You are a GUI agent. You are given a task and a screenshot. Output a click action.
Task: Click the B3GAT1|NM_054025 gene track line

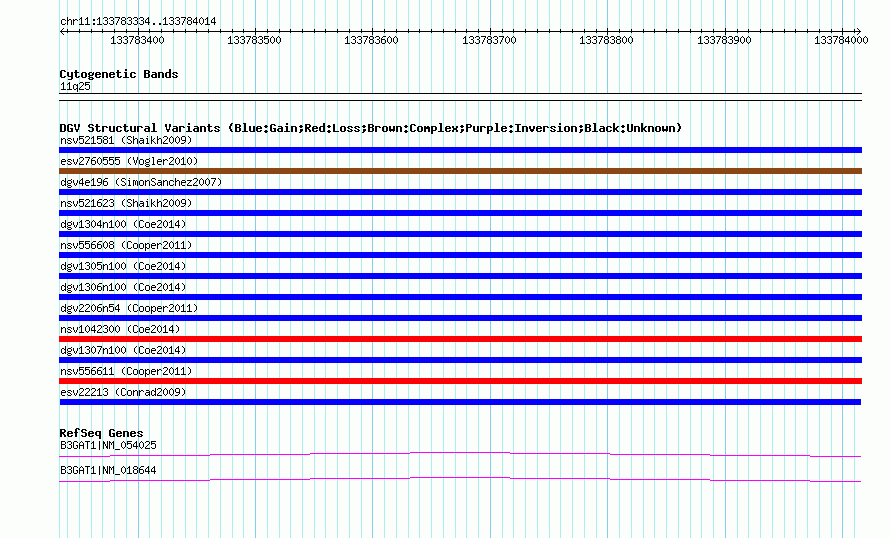point(460,454)
